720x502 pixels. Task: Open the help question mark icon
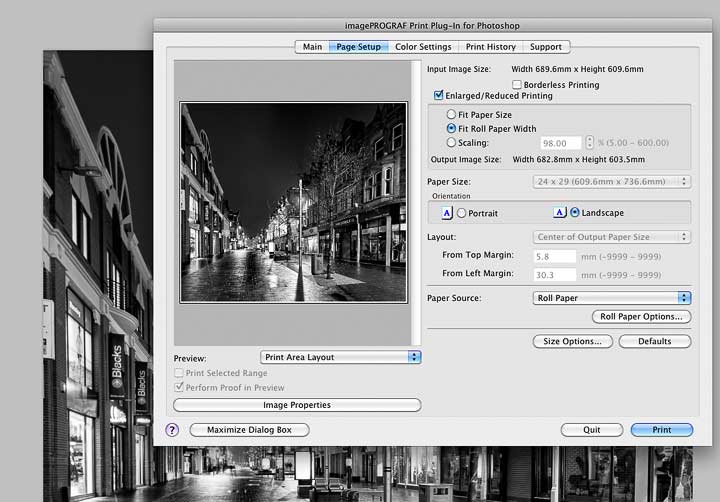(172, 430)
